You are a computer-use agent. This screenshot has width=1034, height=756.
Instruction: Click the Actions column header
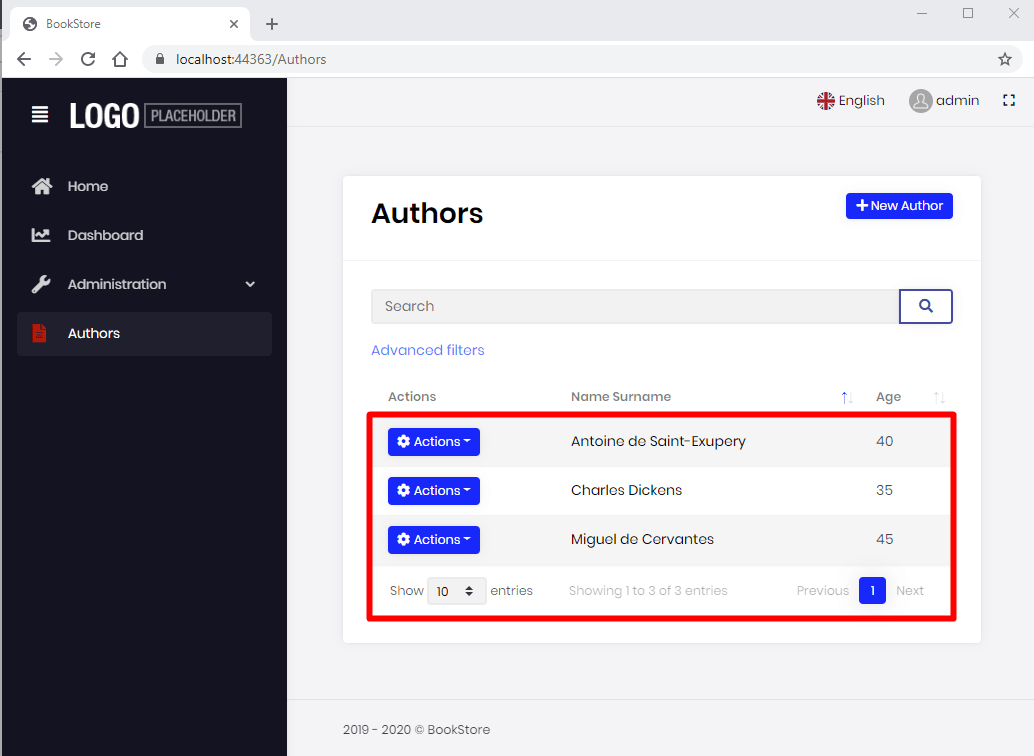pyautogui.click(x=411, y=396)
